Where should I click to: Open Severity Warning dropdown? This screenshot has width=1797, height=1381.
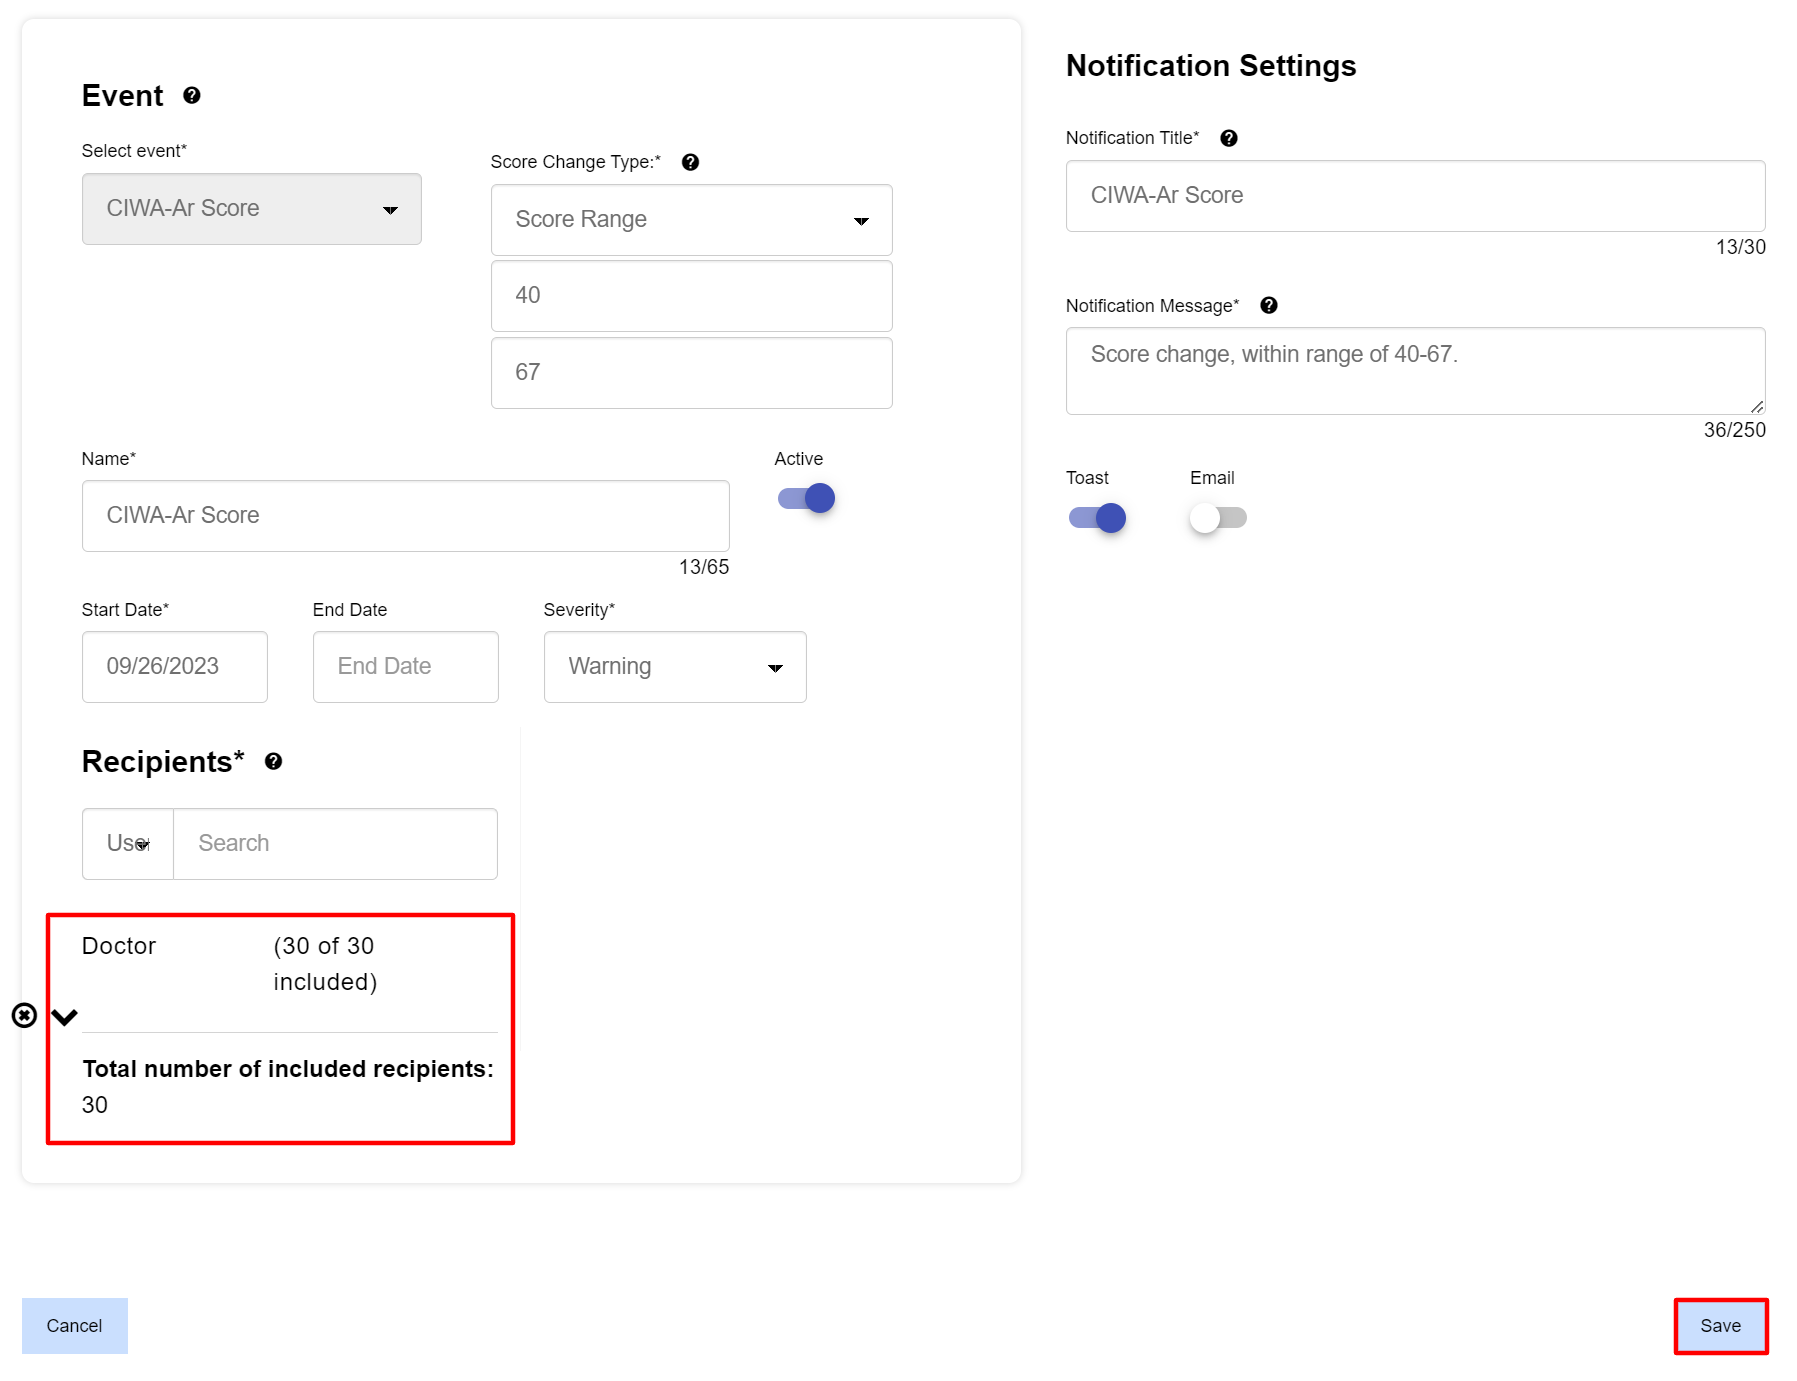tap(674, 667)
